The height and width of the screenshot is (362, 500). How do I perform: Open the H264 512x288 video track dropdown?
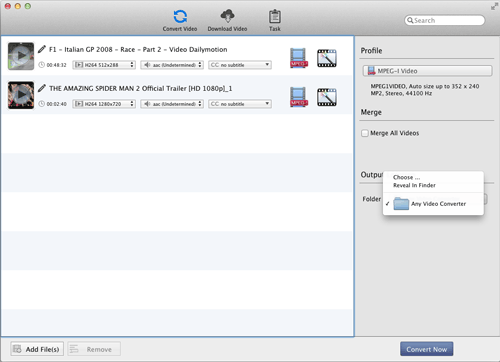coord(104,65)
